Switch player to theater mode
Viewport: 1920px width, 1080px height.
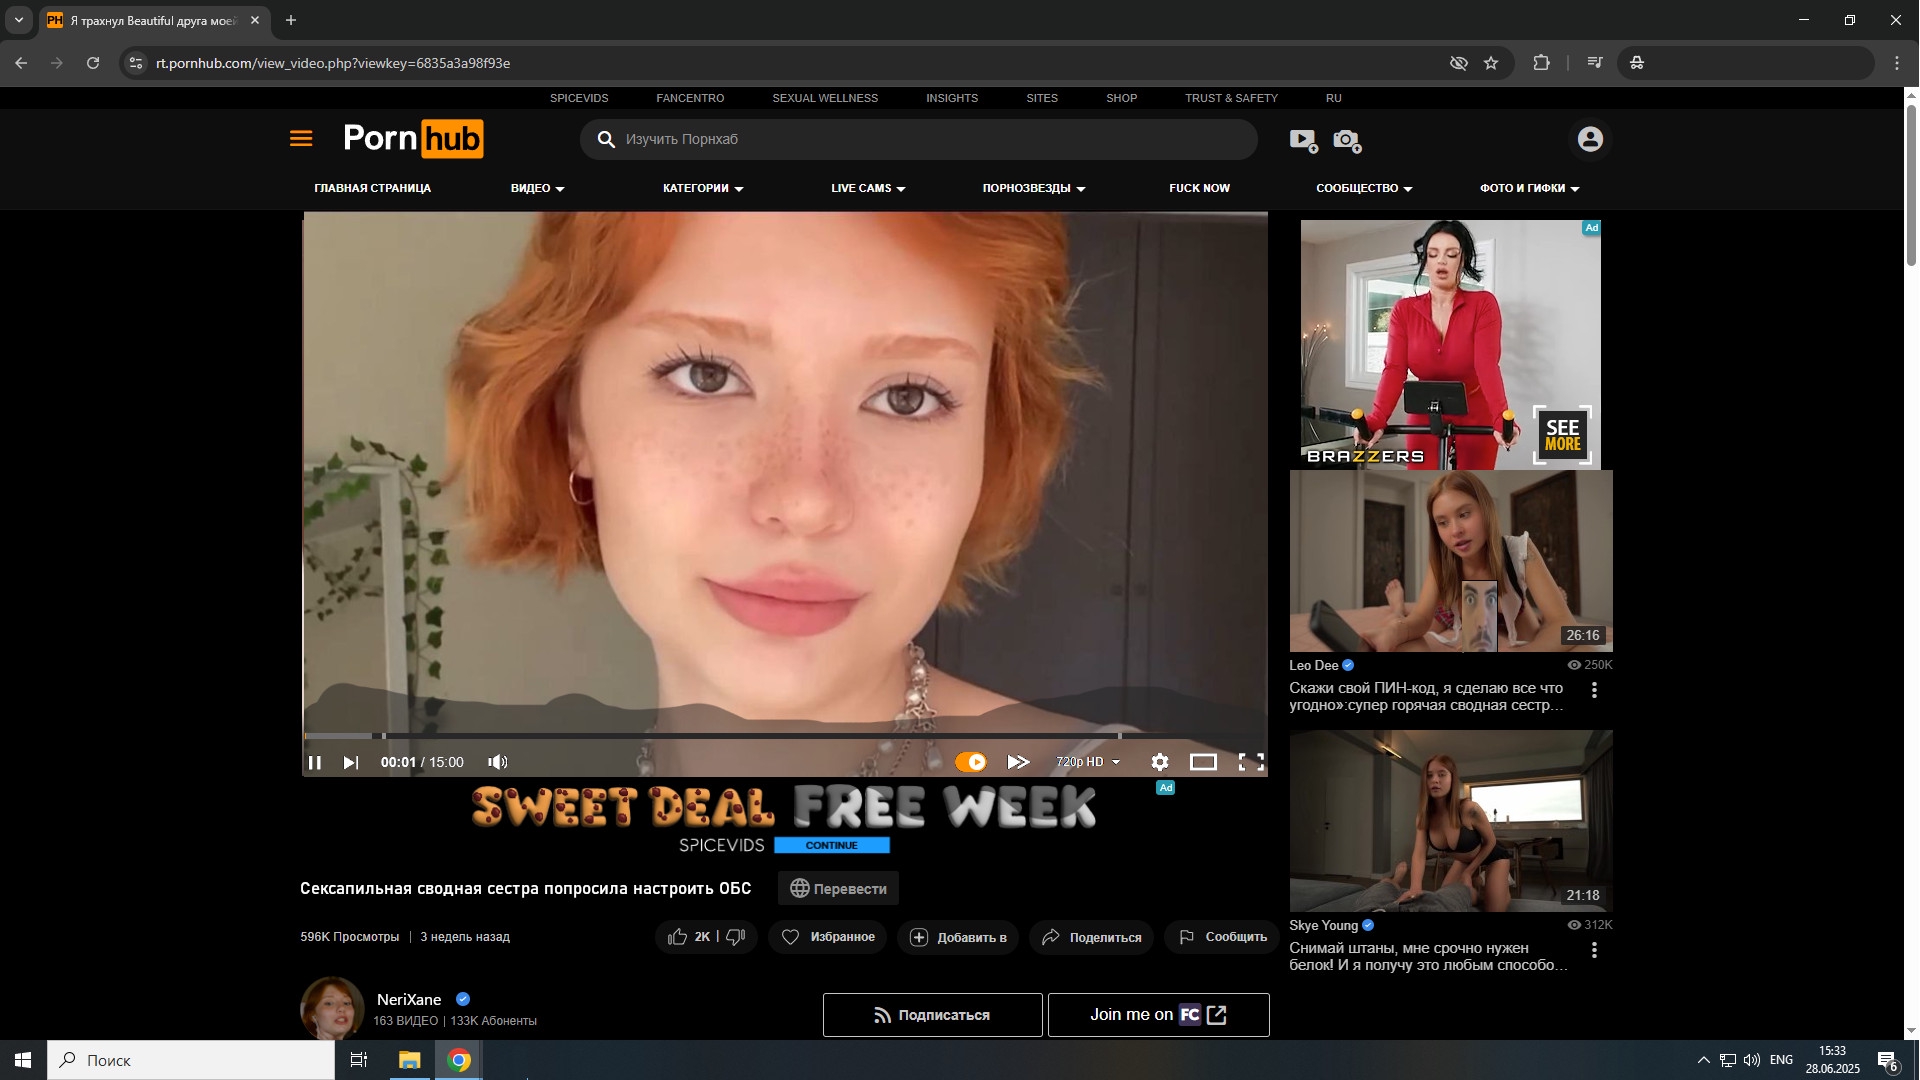(1203, 763)
